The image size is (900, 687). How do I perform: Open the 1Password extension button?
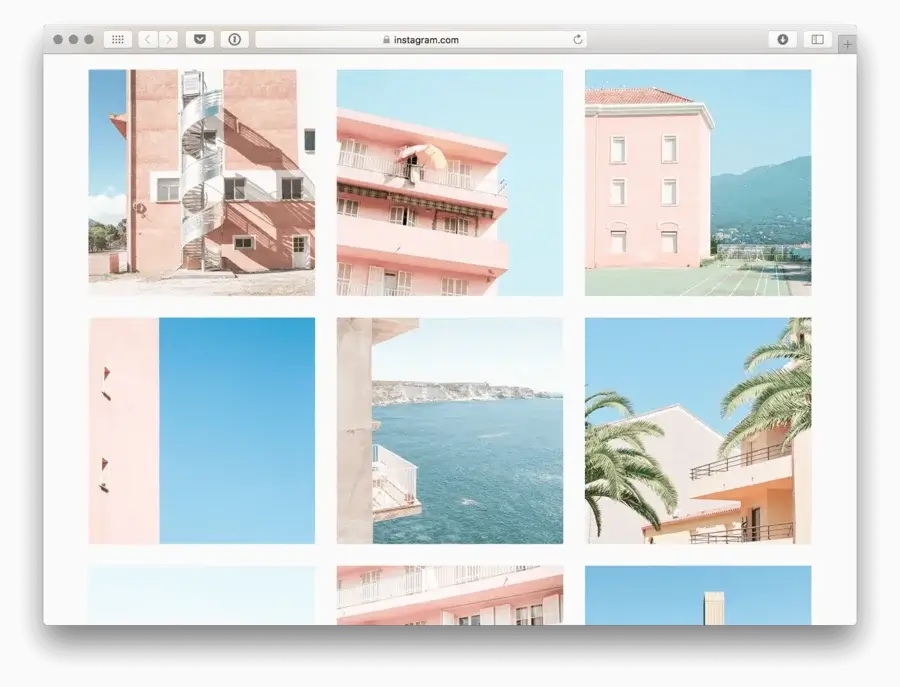pyautogui.click(x=234, y=40)
